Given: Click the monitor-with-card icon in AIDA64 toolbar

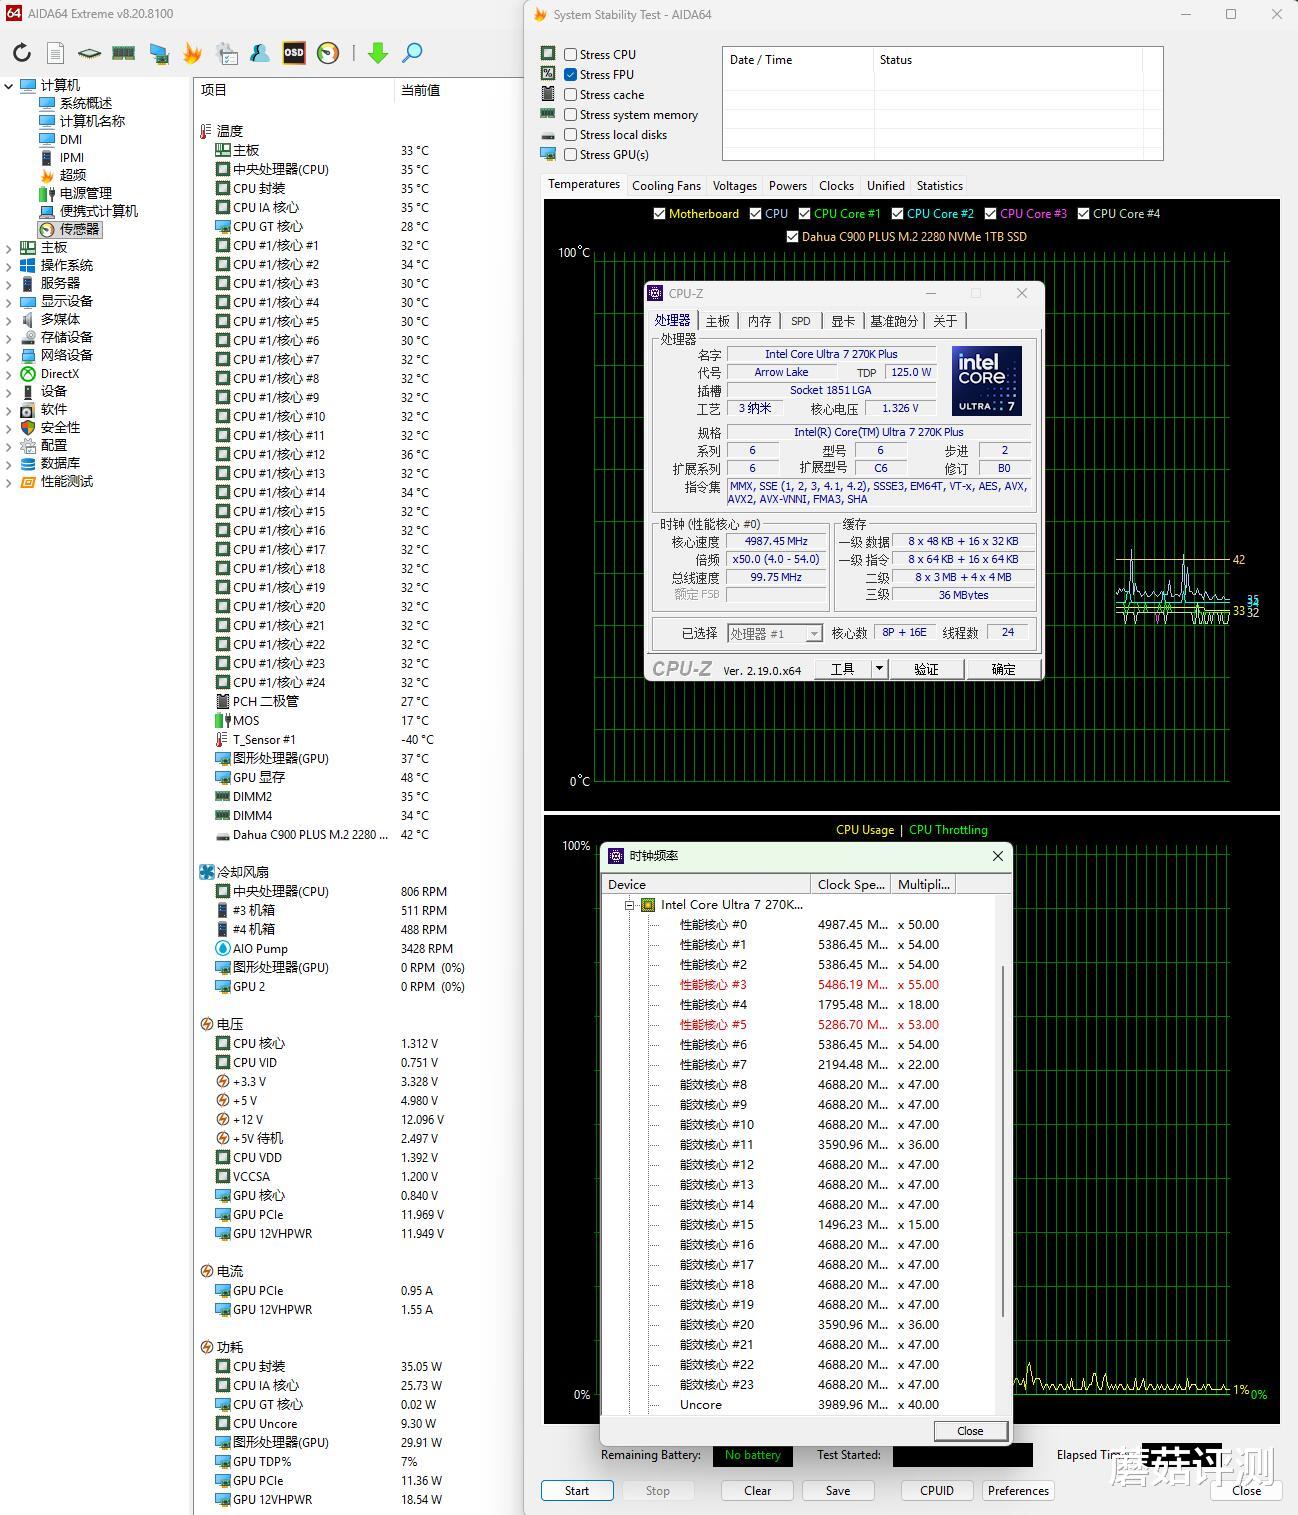Looking at the screenshot, I should pos(158,53).
